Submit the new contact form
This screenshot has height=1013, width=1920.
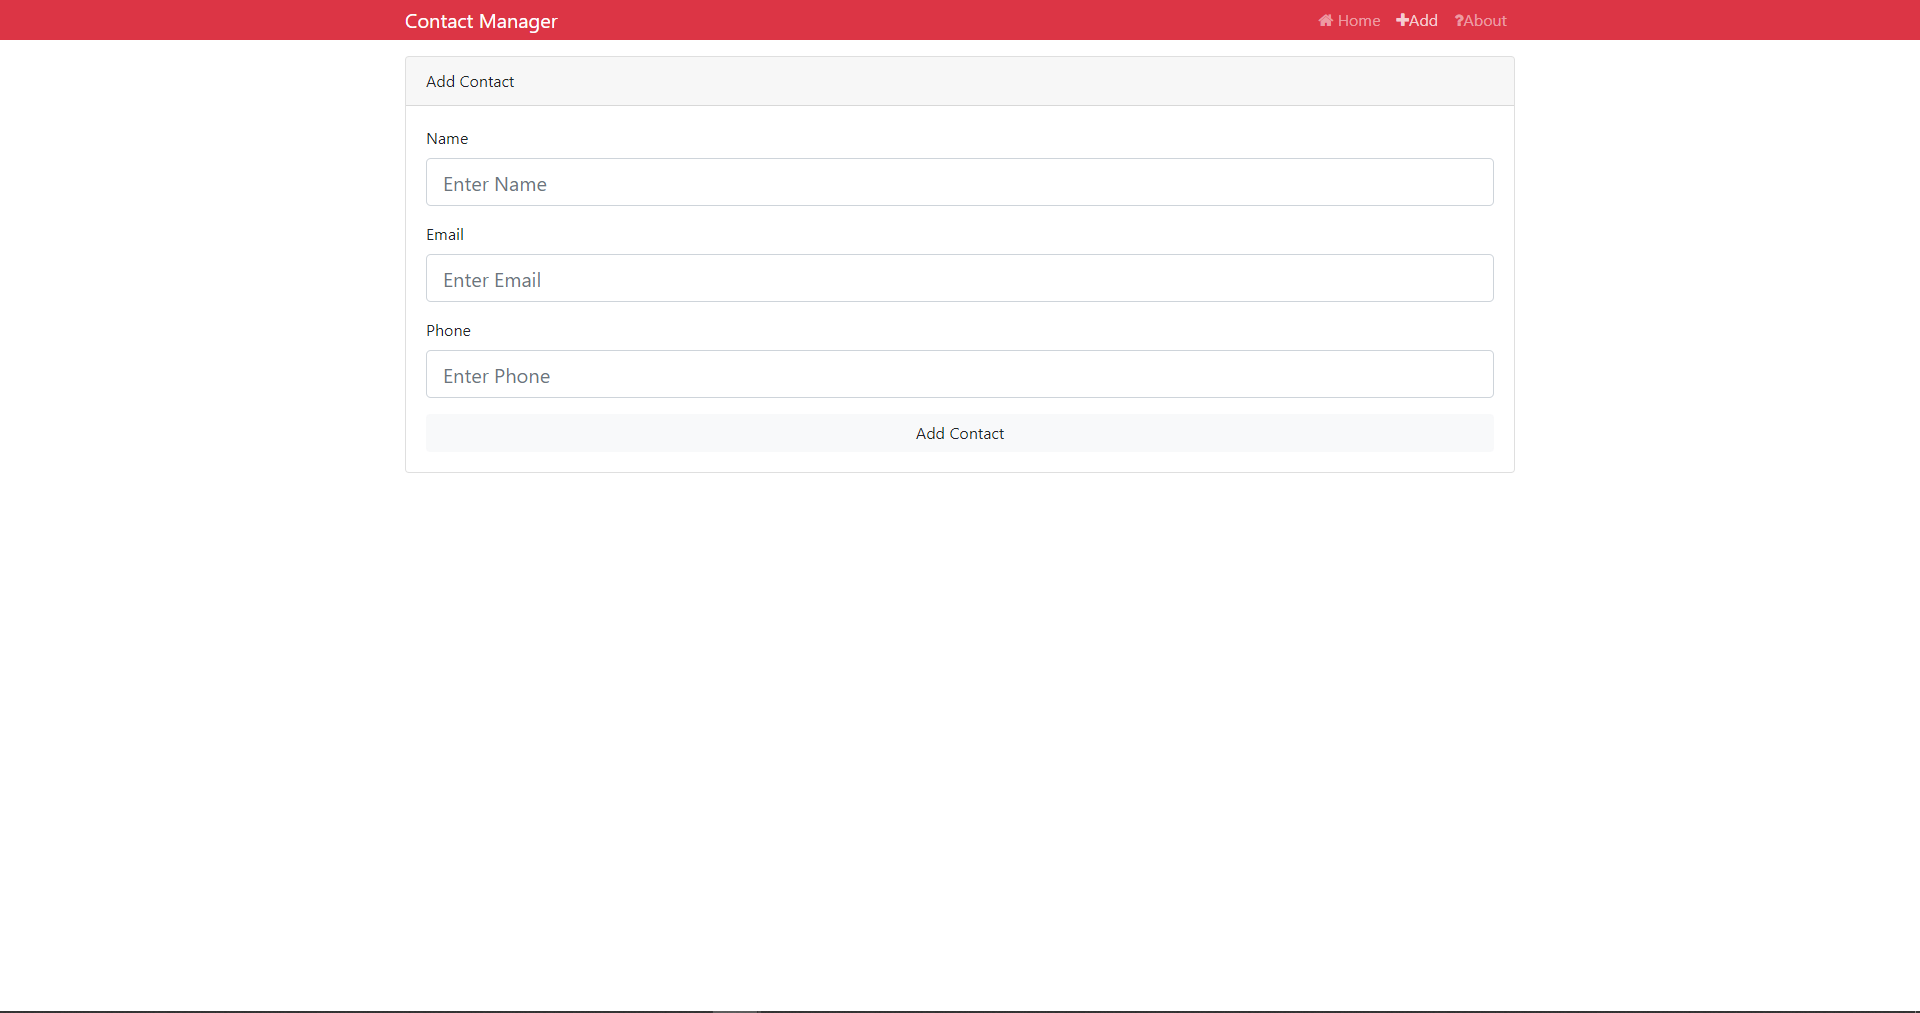click(x=959, y=433)
